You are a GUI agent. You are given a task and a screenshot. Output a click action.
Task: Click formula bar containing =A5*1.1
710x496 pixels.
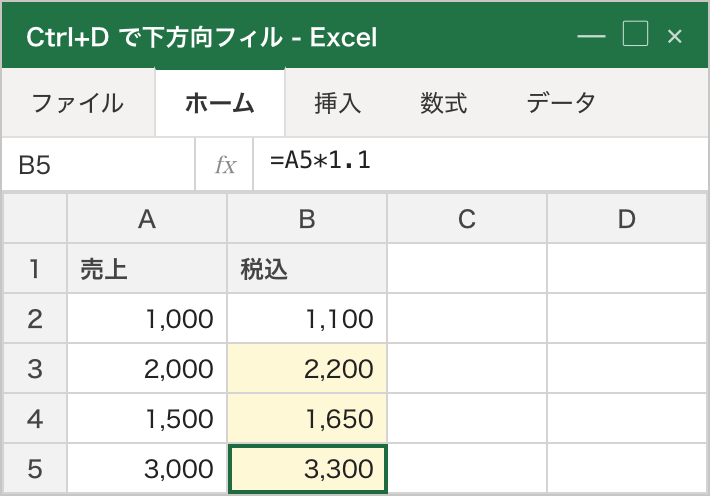click(481, 164)
